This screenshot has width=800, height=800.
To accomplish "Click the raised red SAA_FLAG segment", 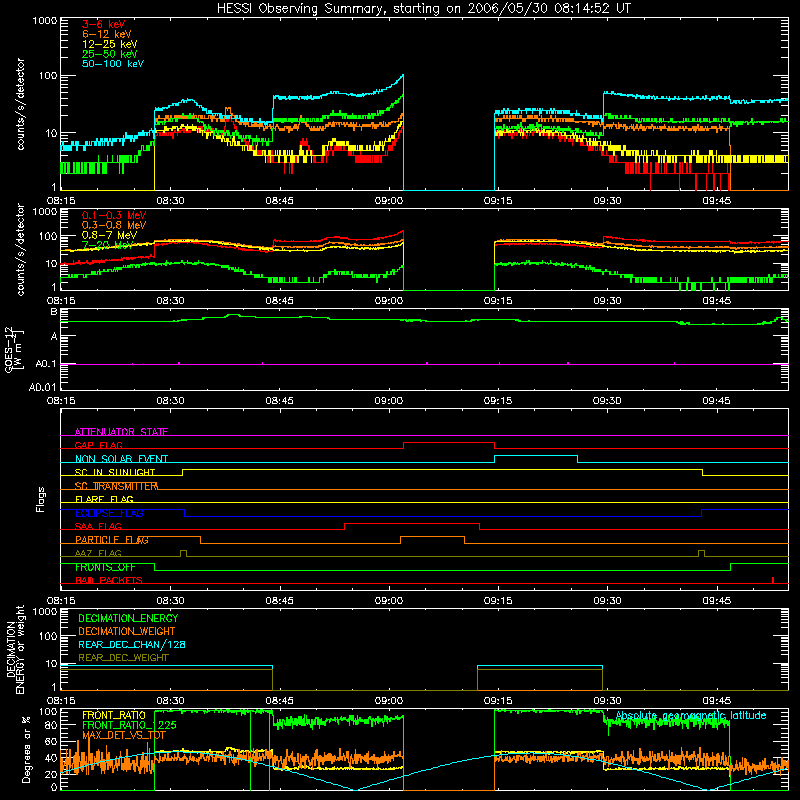I will [x=412, y=523].
